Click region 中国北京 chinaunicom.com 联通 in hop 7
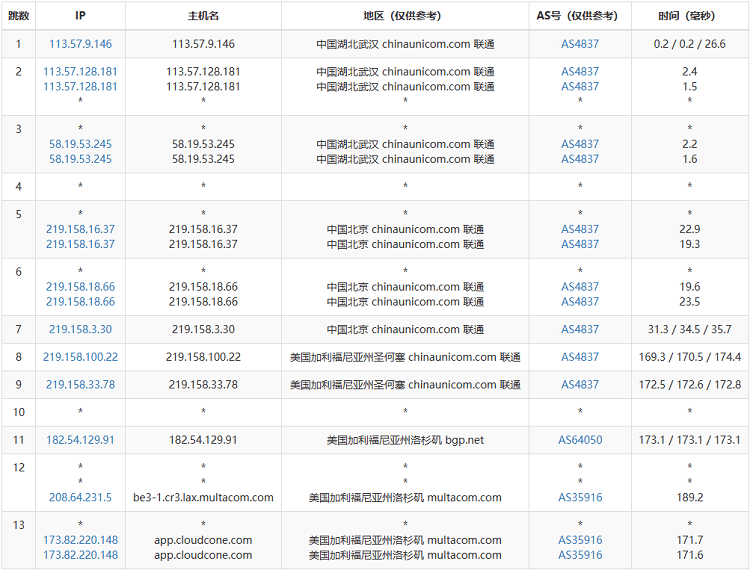The width and height of the screenshot is (750, 573). click(405, 329)
